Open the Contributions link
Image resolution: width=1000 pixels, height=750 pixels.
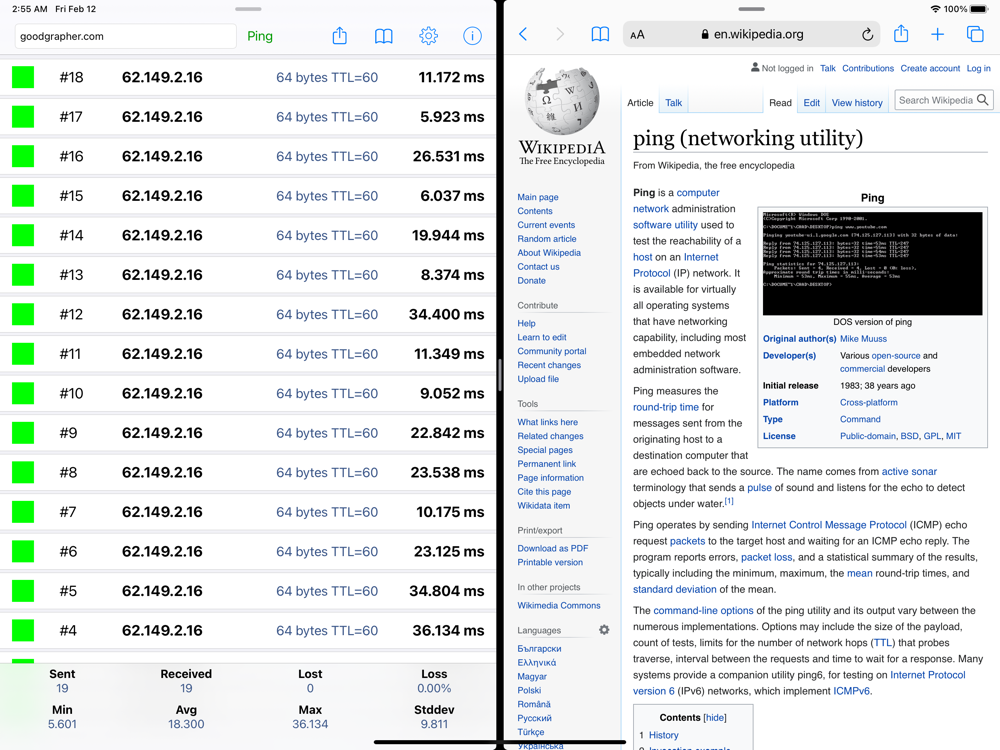tap(867, 68)
